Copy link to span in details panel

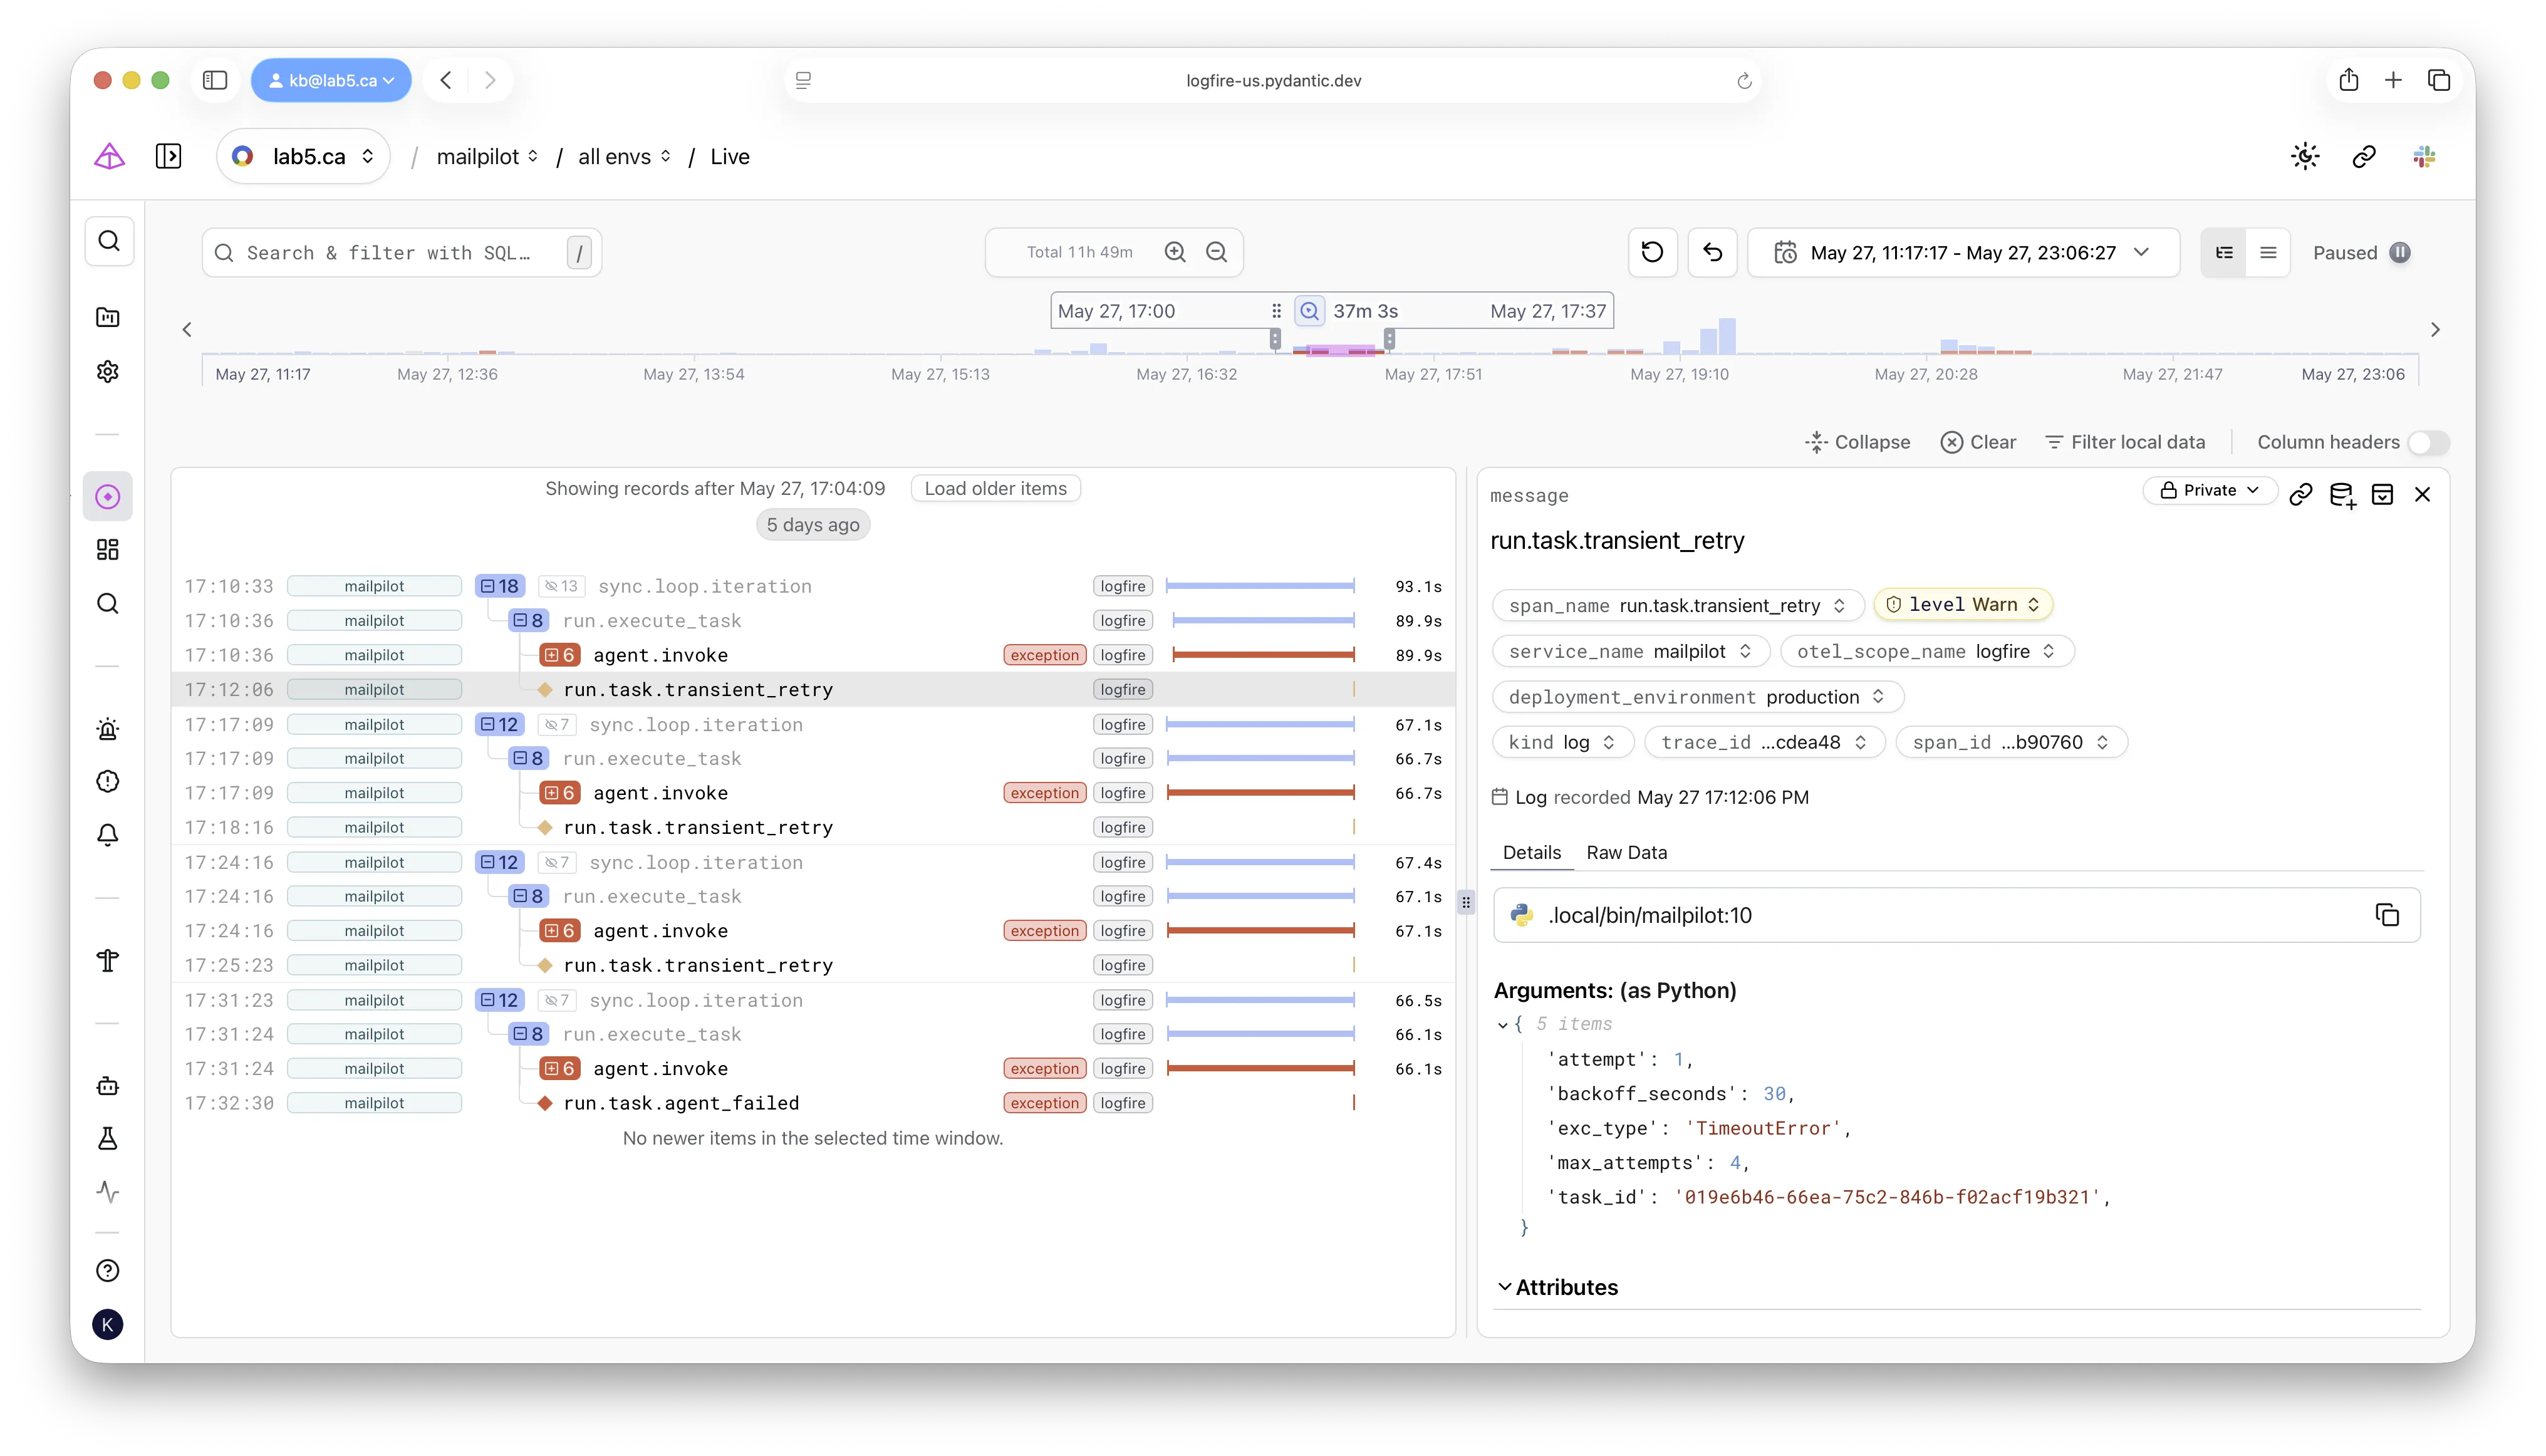pyautogui.click(x=2301, y=494)
